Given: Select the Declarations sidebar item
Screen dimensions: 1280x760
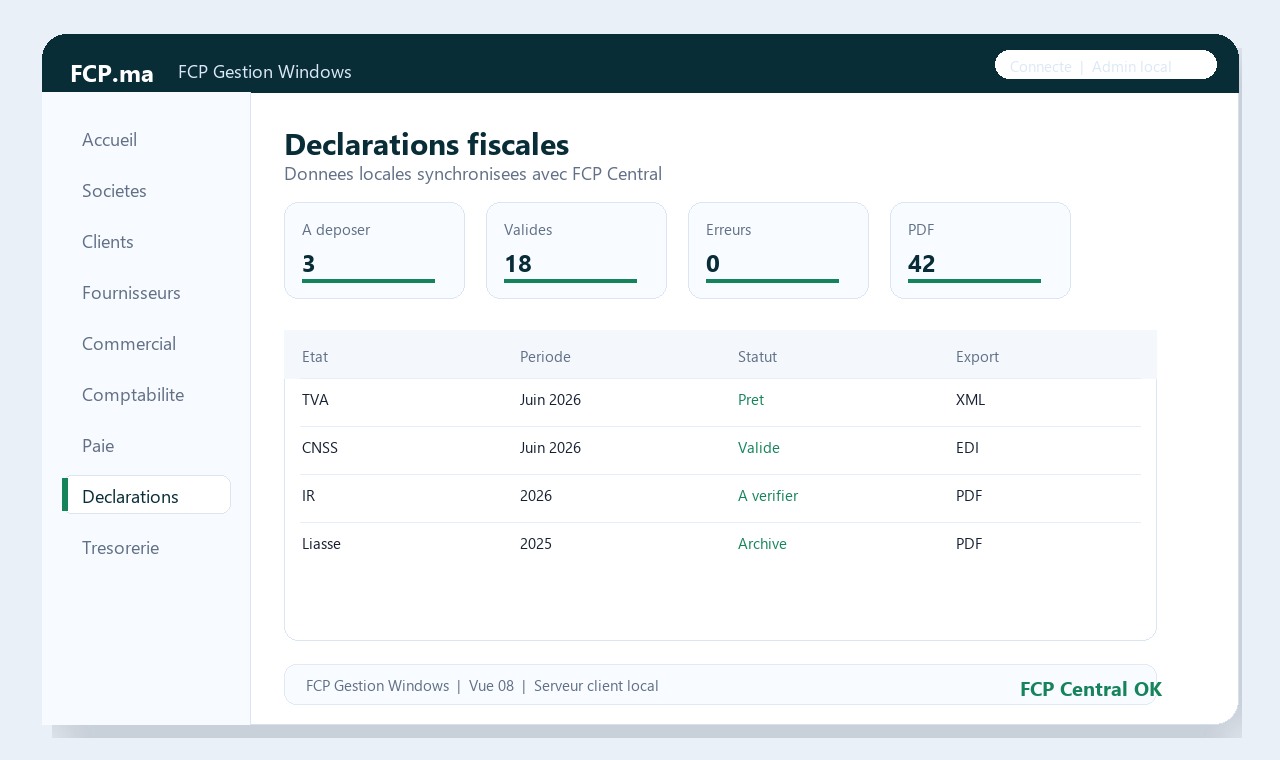Looking at the screenshot, I should 146,497.
